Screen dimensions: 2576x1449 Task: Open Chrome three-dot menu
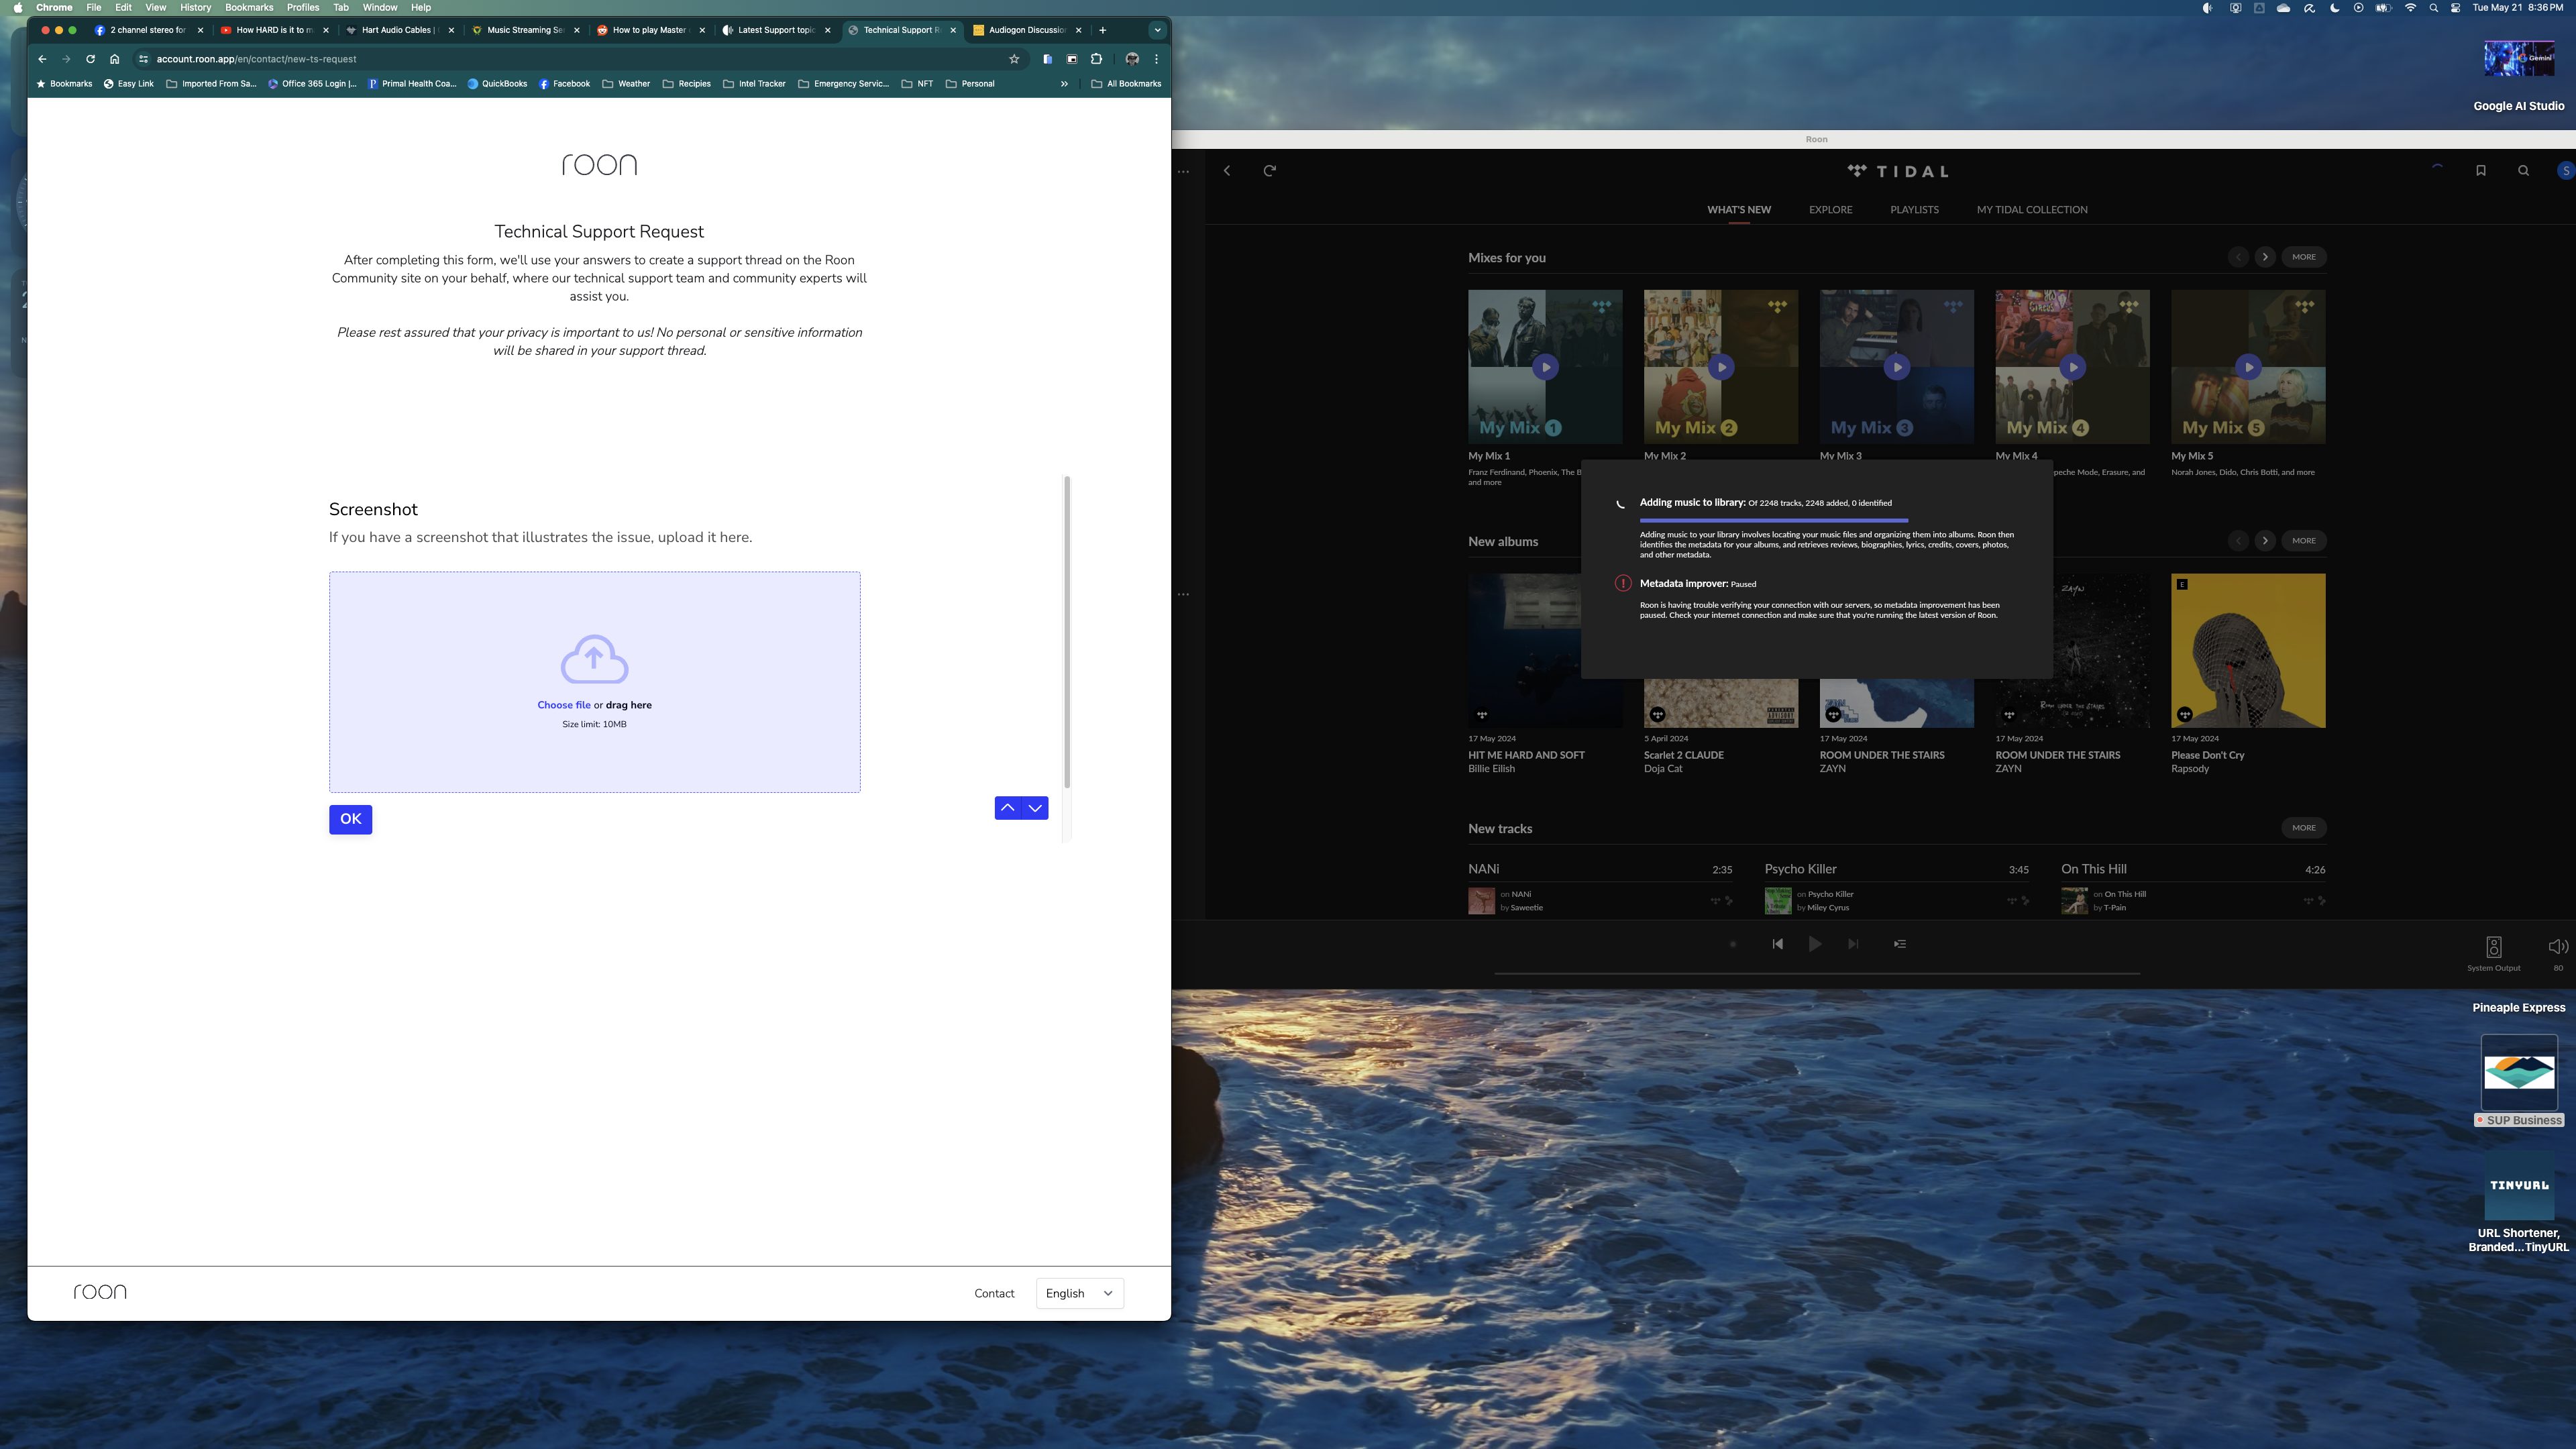(x=1157, y=59)
